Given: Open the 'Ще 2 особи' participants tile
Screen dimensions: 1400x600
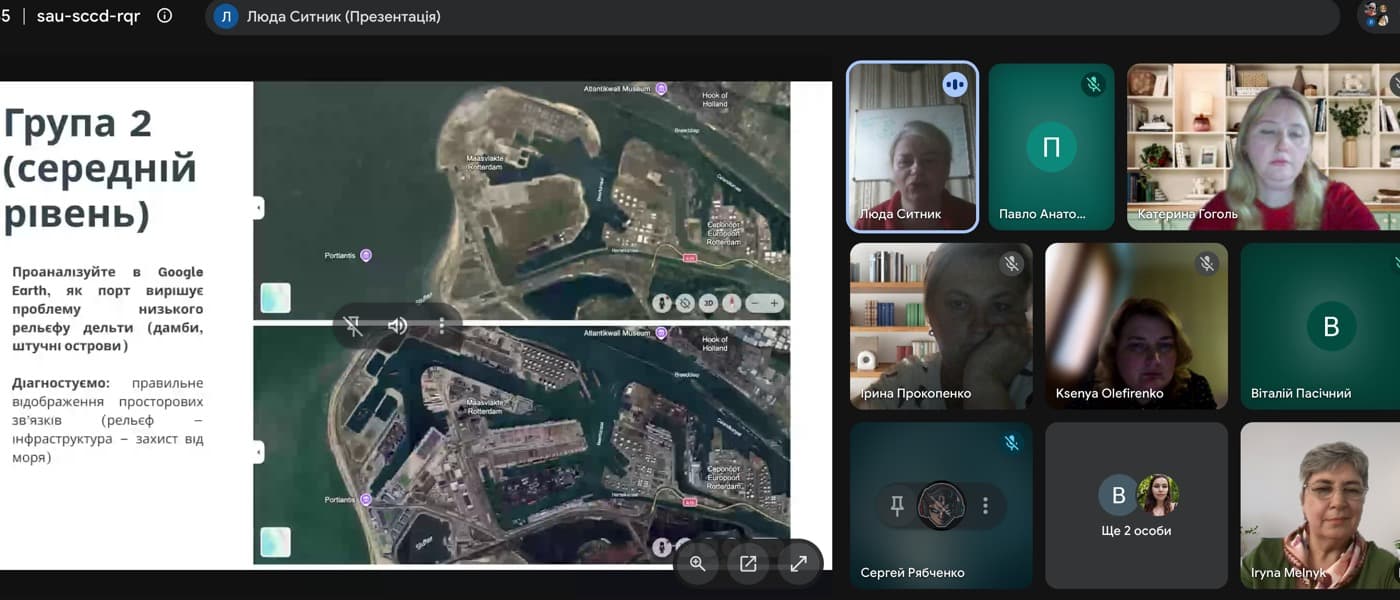Looking at the screenshot, I should point(1136,505).
